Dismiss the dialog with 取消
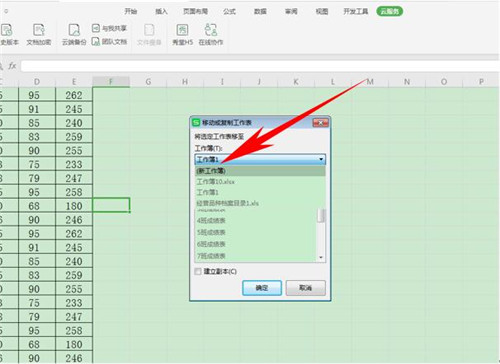Screen dimensions: 500x364 pos(305,288)
